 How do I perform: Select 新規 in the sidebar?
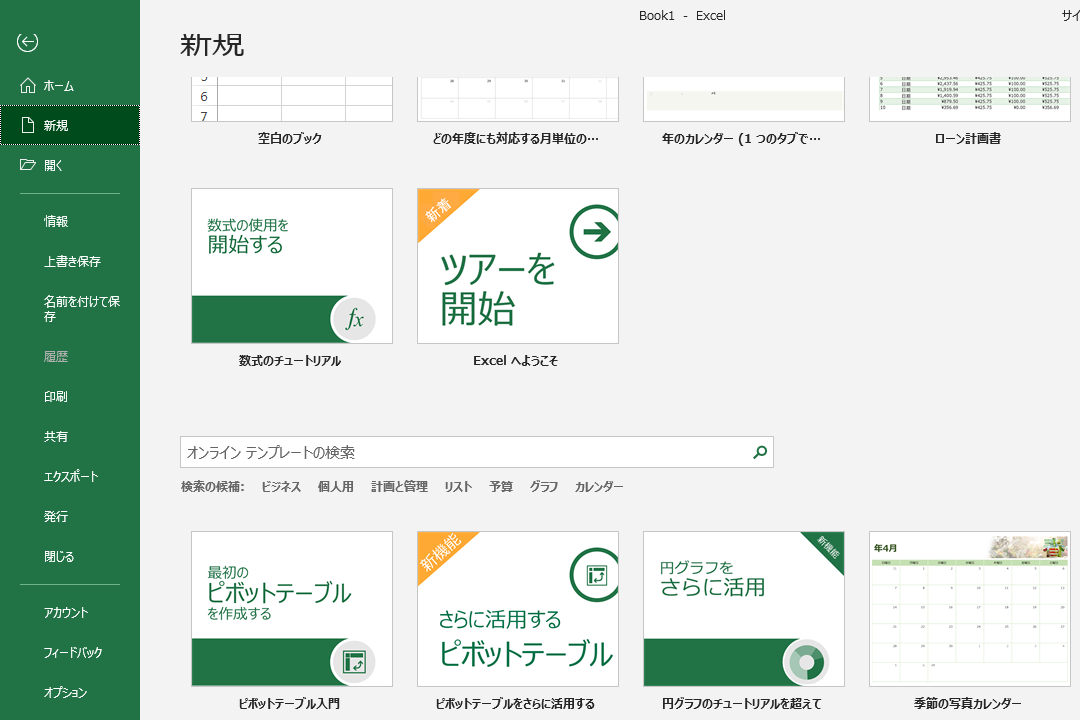click(x=70, y=125)
